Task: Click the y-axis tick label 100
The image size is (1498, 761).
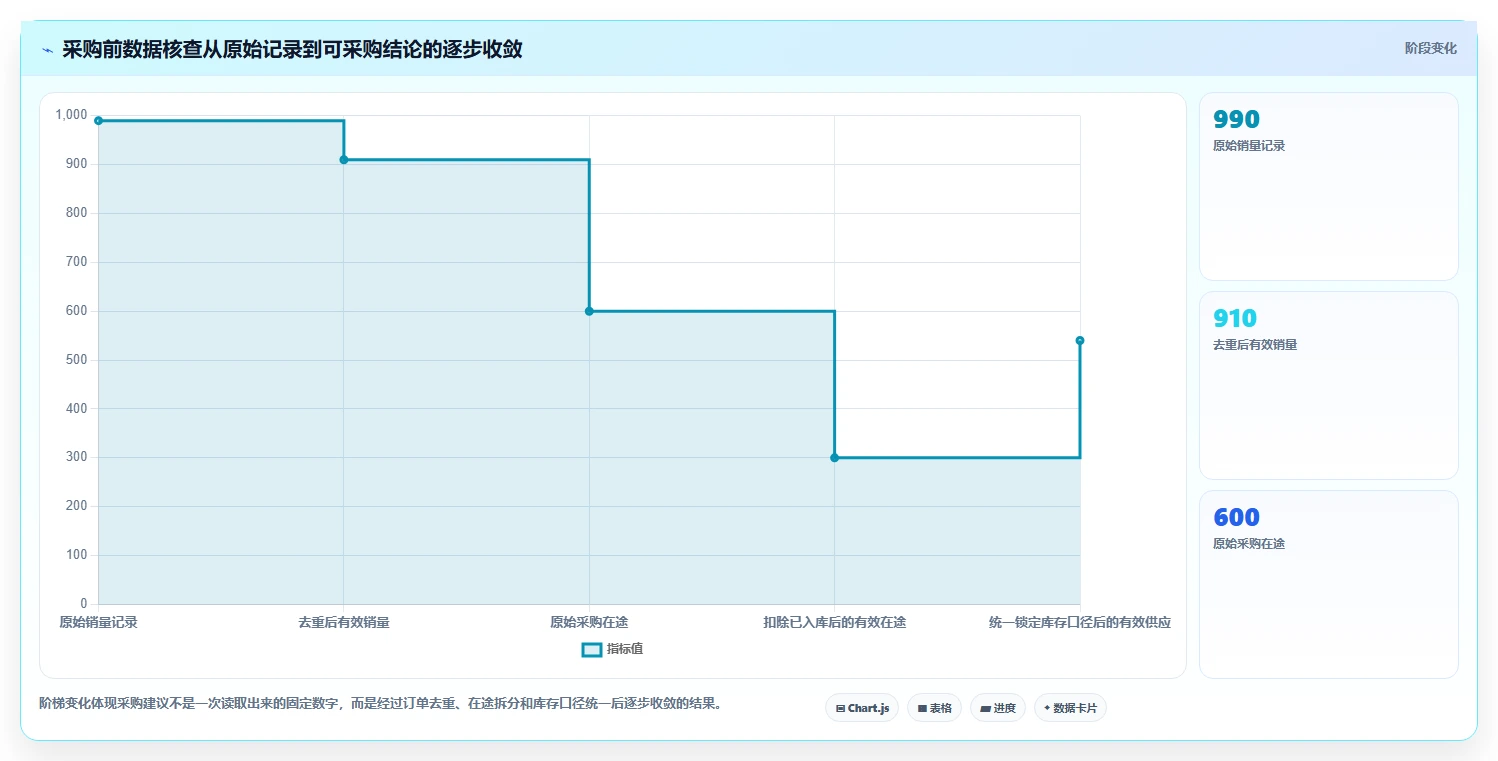Action: tap(77, 555)
